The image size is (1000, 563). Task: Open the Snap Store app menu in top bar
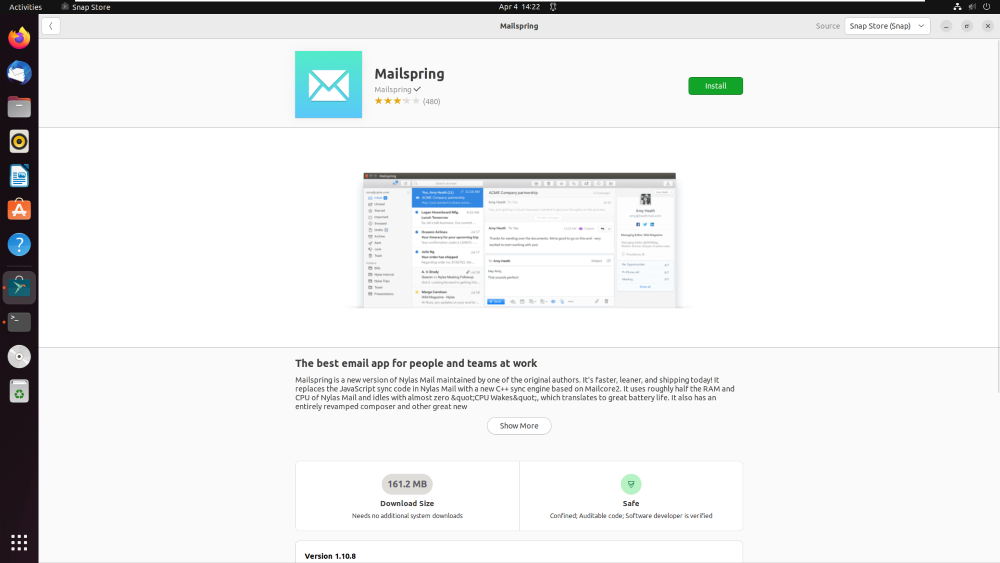point(85,7)
